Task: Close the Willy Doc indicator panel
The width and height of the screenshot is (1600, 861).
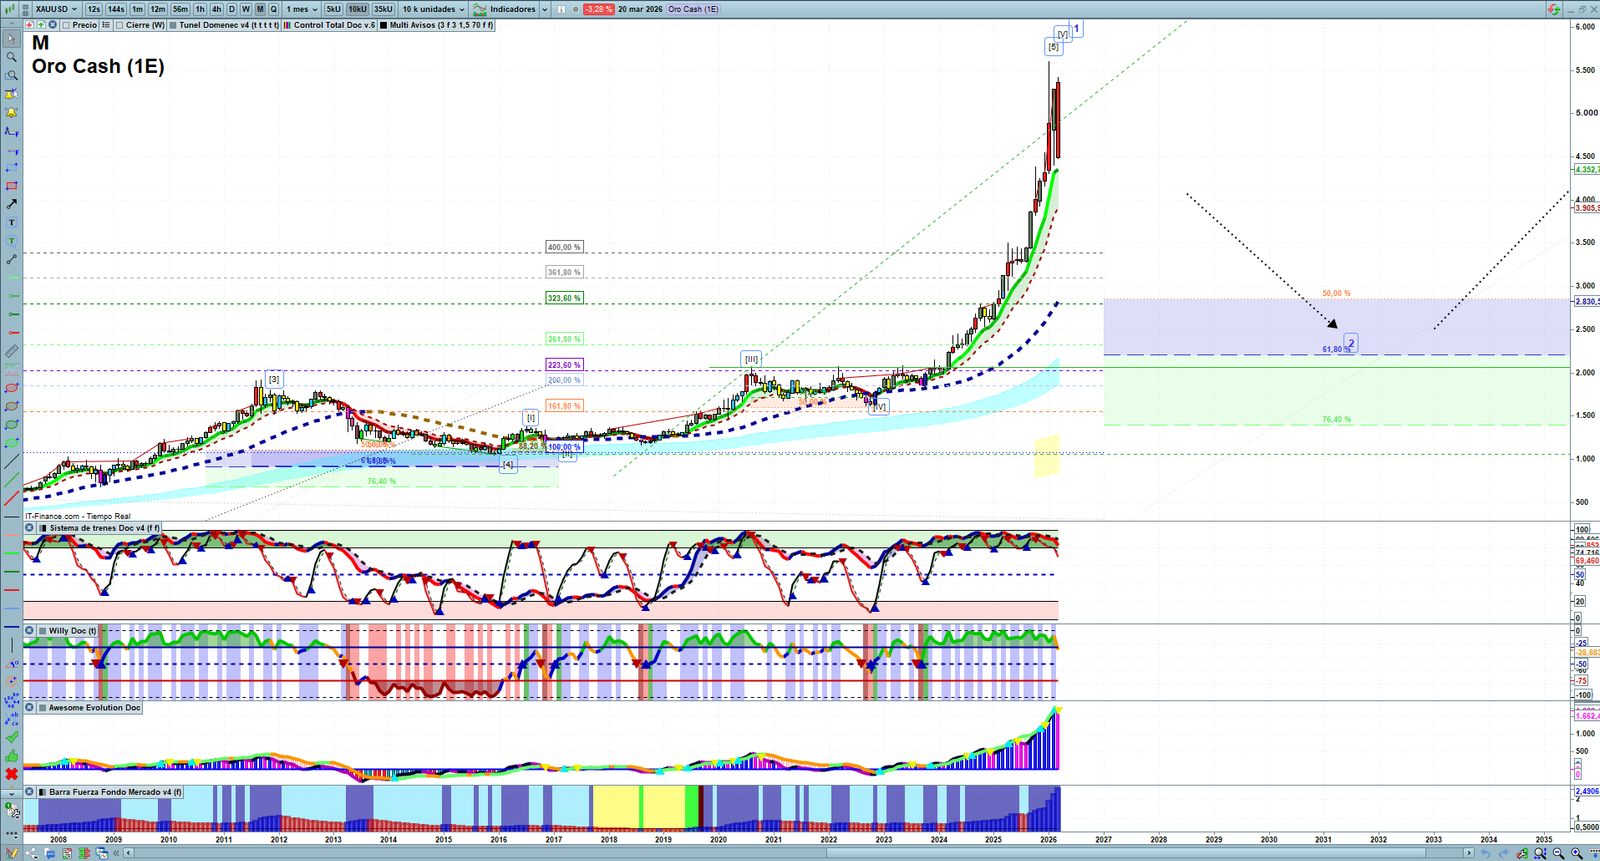Action: point(30,631)
